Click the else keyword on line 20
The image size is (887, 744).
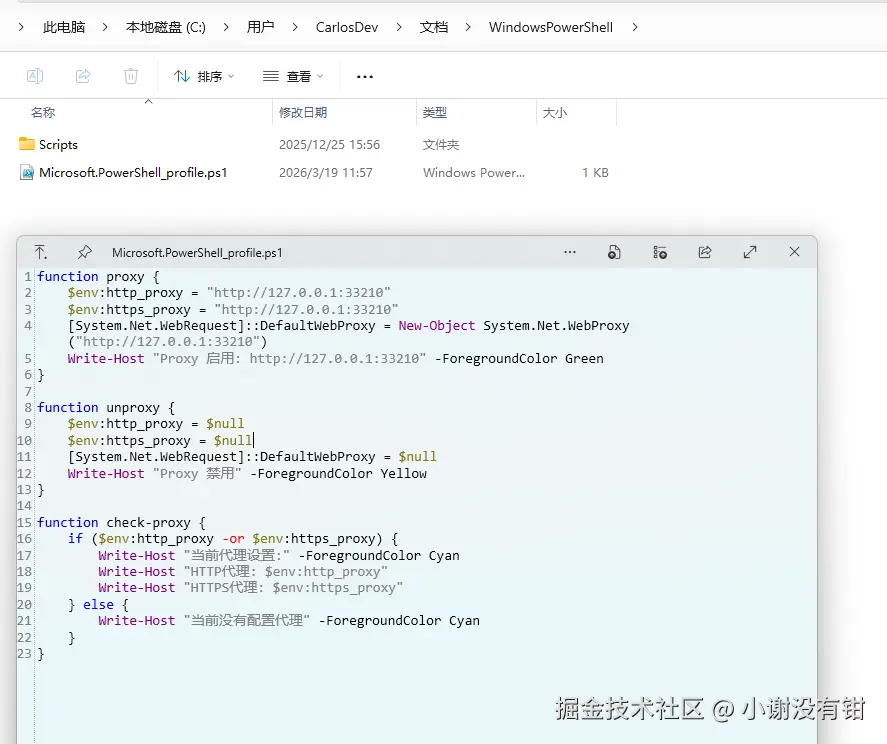click(98, 605)
